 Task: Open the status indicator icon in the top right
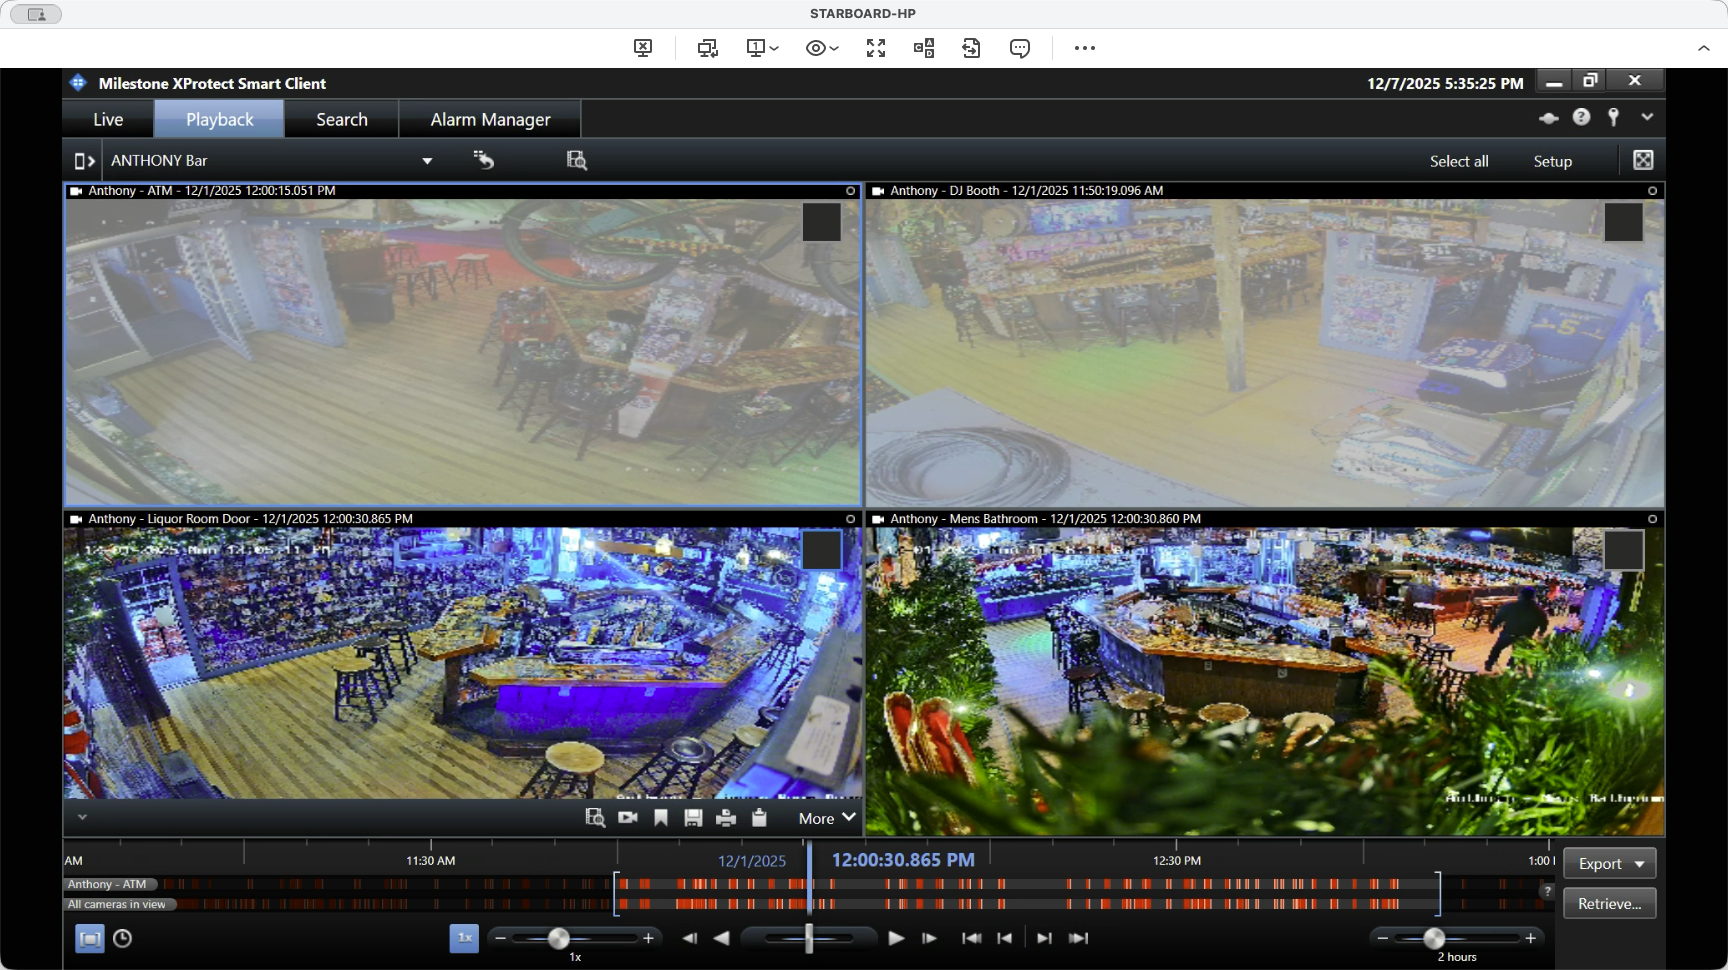coord(1549,118)
